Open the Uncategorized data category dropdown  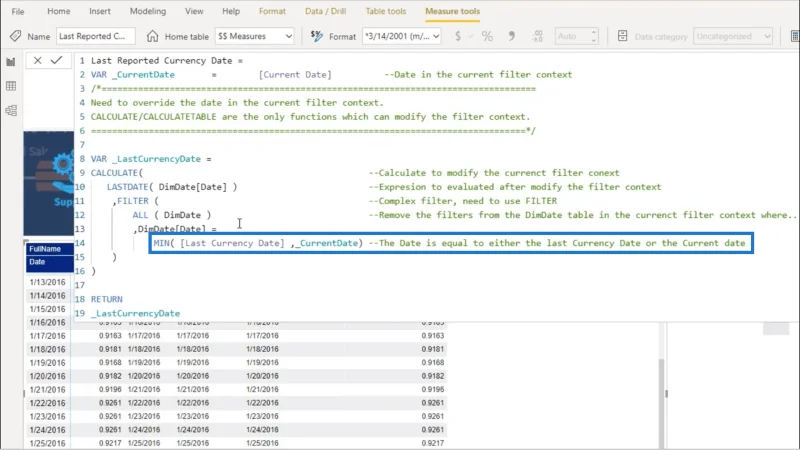point(733,36)
